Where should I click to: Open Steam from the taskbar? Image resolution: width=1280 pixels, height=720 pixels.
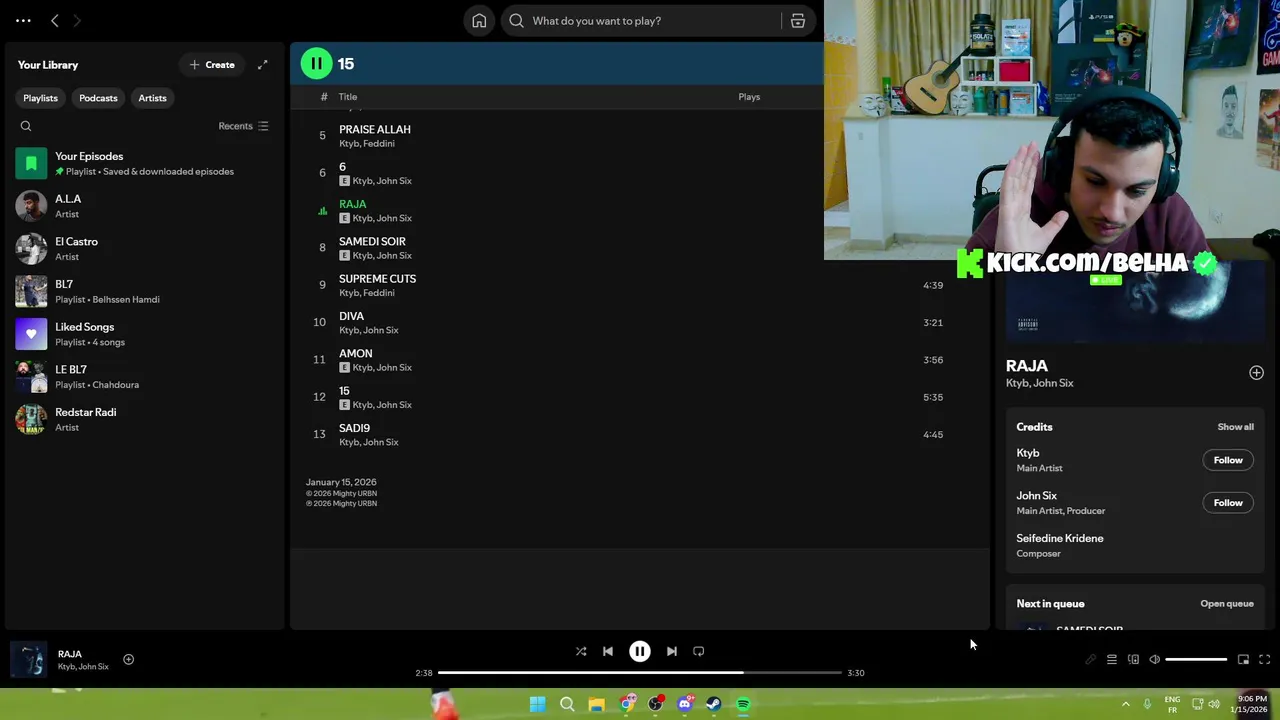[x=713, y=705]
